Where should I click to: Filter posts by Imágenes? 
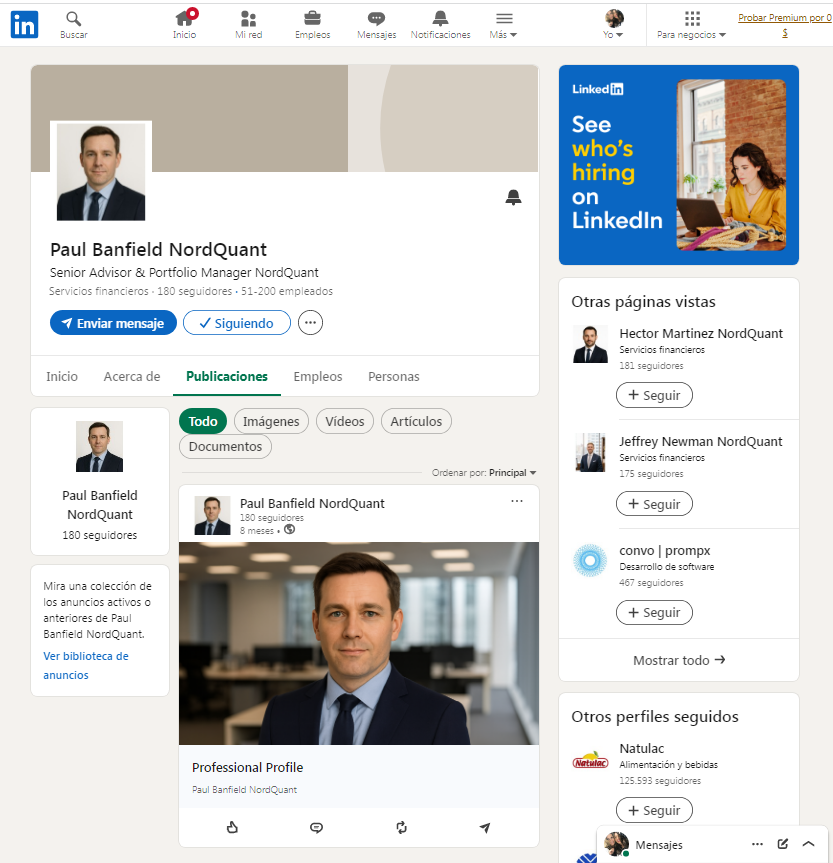[x=271, y=422]
